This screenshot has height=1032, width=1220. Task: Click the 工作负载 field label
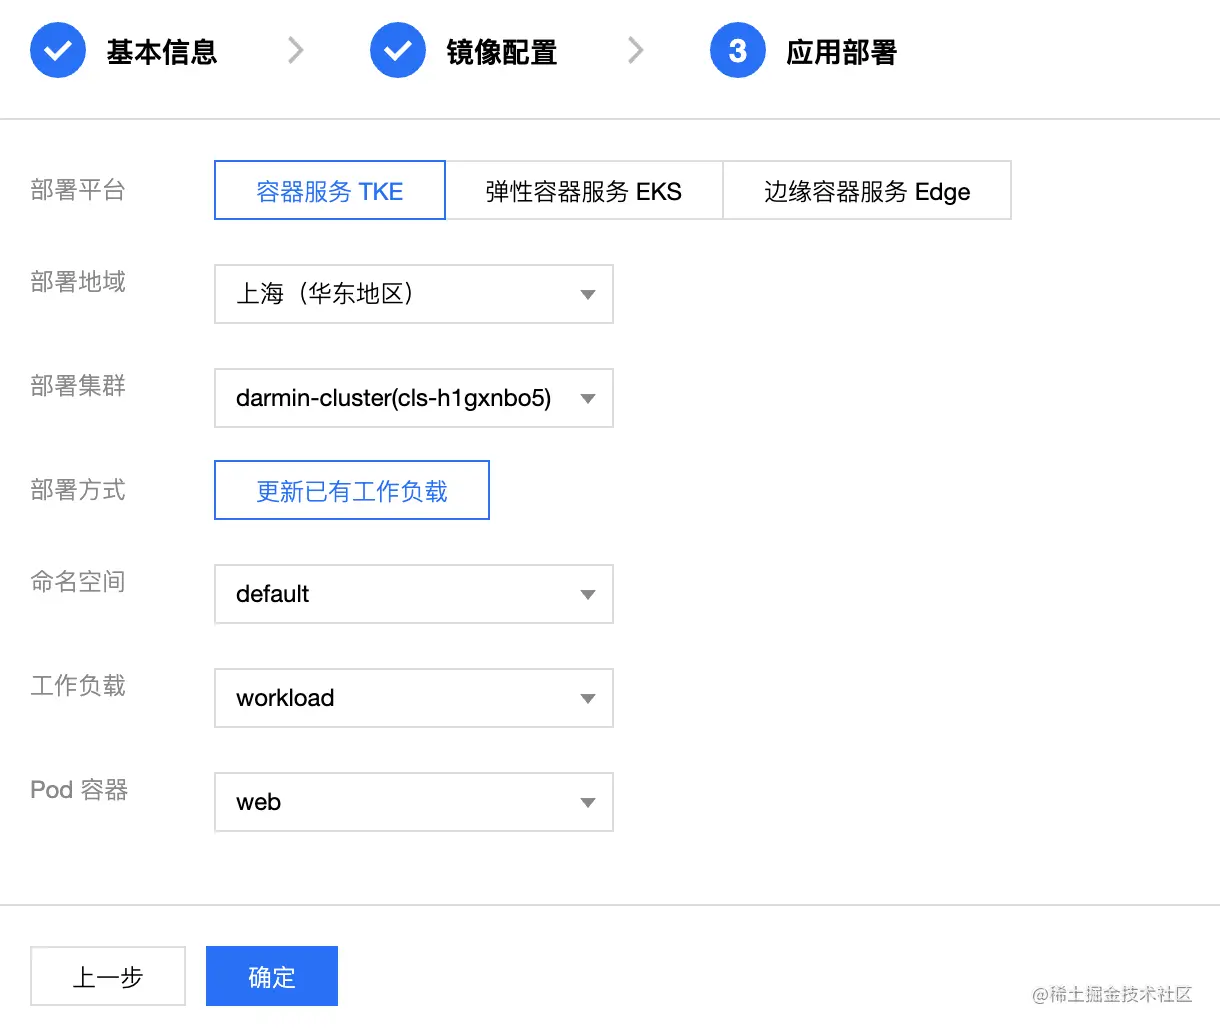point(78,686)
